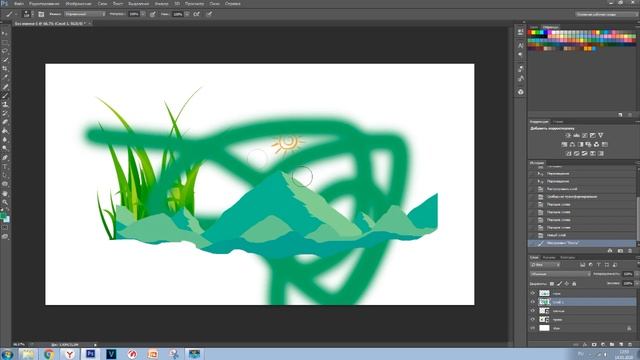Select the Zoom tool
The height and width of the screenshot is (360, 640).
pos(5,202)
